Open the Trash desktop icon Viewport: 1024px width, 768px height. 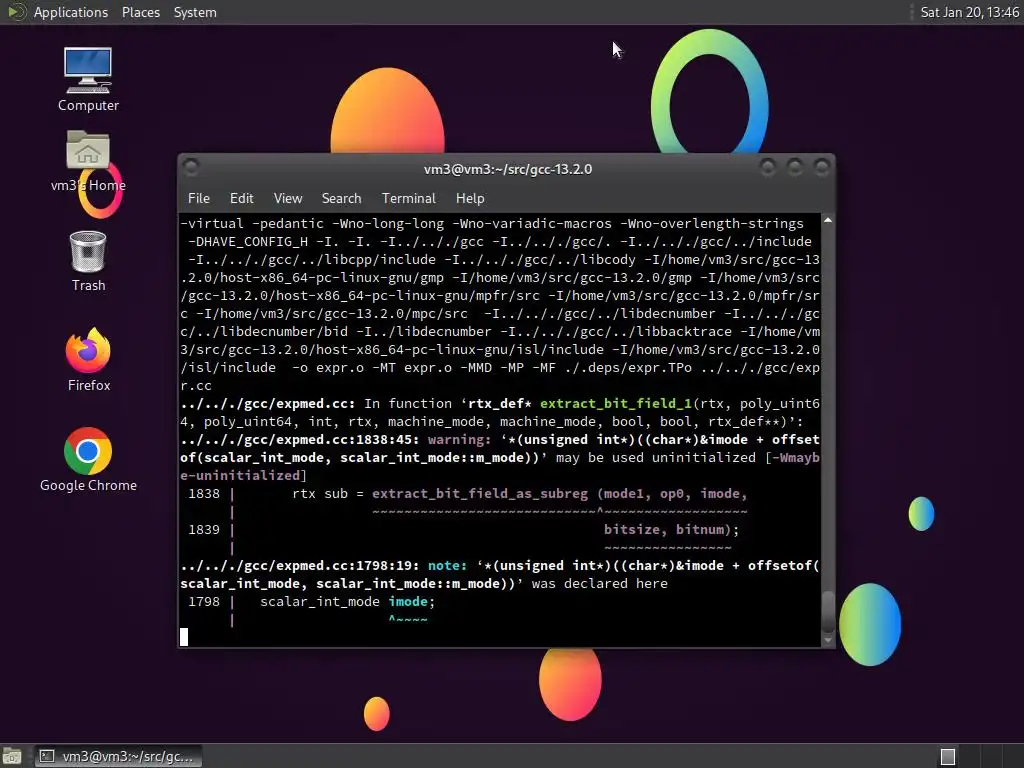88,261
